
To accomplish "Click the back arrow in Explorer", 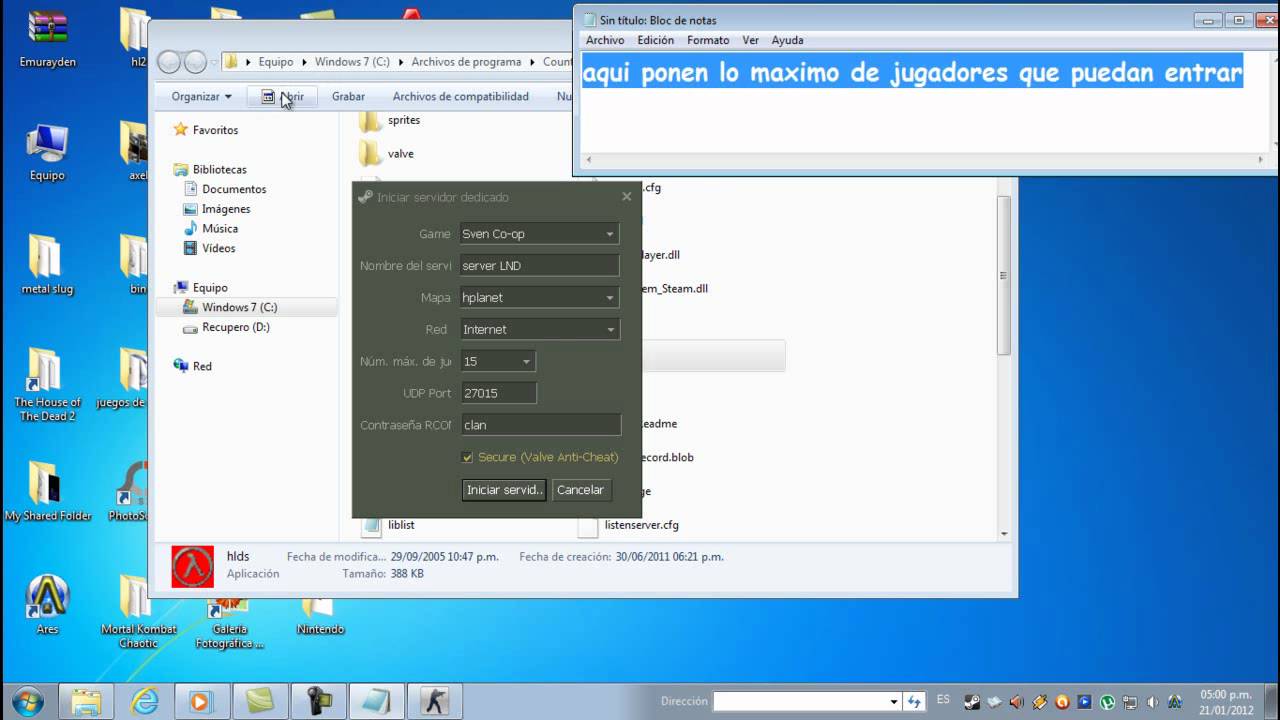I will point(169,62).
